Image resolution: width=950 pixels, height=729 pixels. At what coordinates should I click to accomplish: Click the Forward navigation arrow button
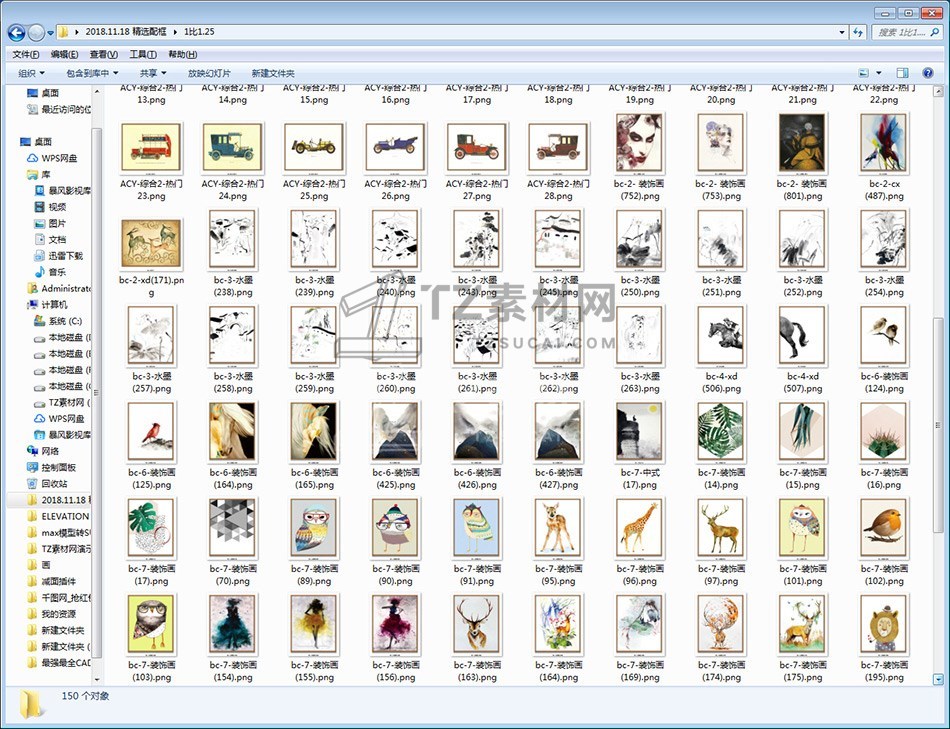tap(36, 32)
